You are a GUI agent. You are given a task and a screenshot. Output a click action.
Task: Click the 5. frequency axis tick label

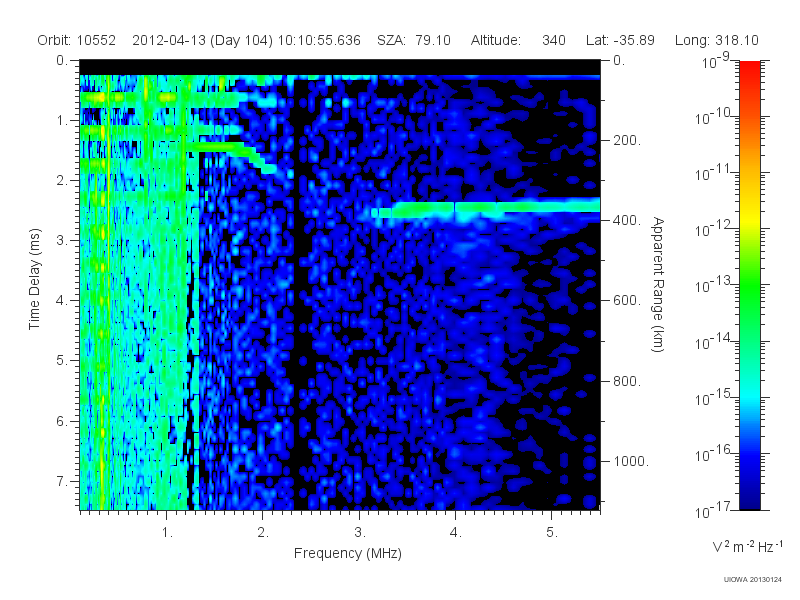[552, 532]
